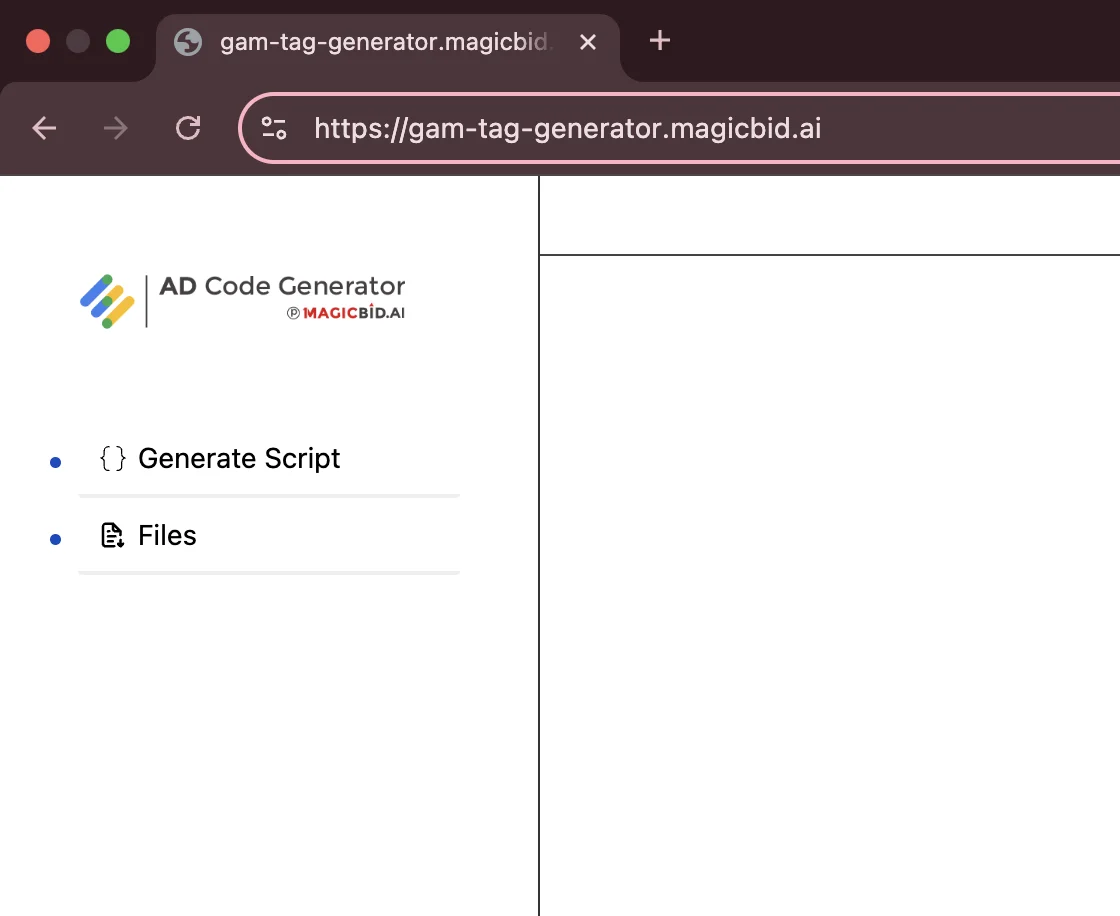Select Files in the sidebar
The image size is (1120, 916).
[x=166, y=535]
